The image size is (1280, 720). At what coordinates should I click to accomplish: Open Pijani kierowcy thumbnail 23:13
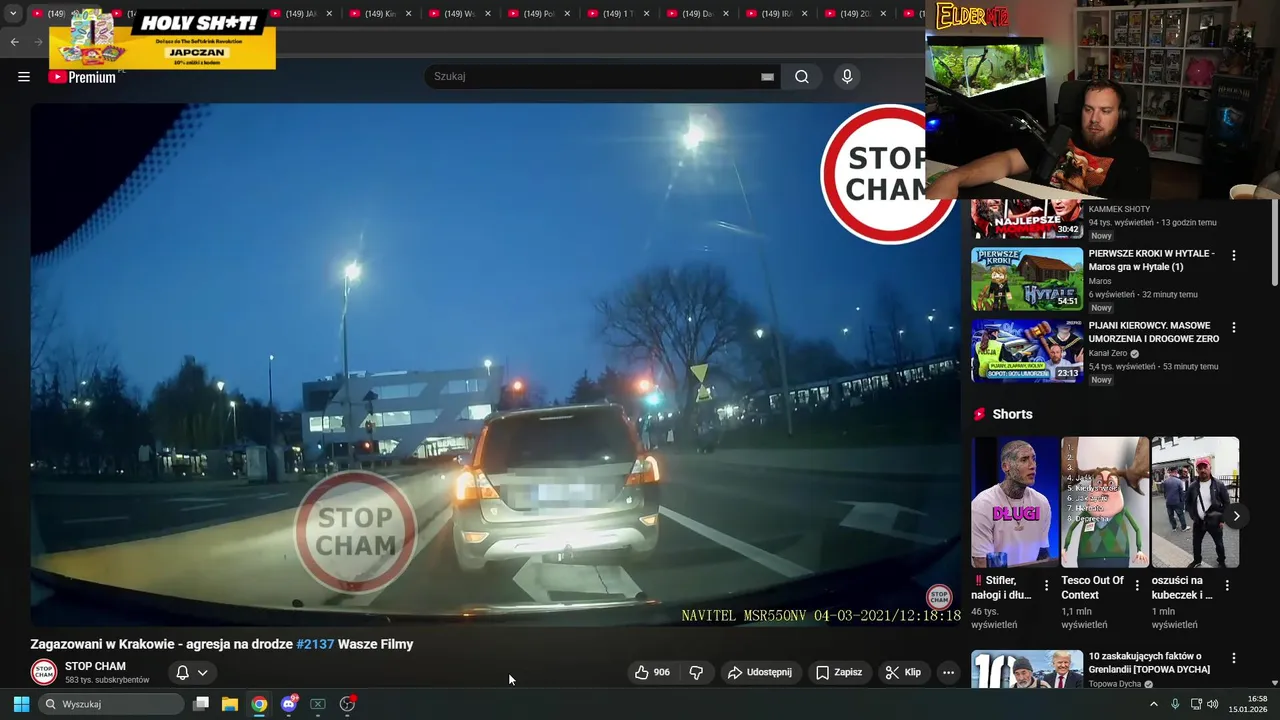click(x=1027, y=351)
